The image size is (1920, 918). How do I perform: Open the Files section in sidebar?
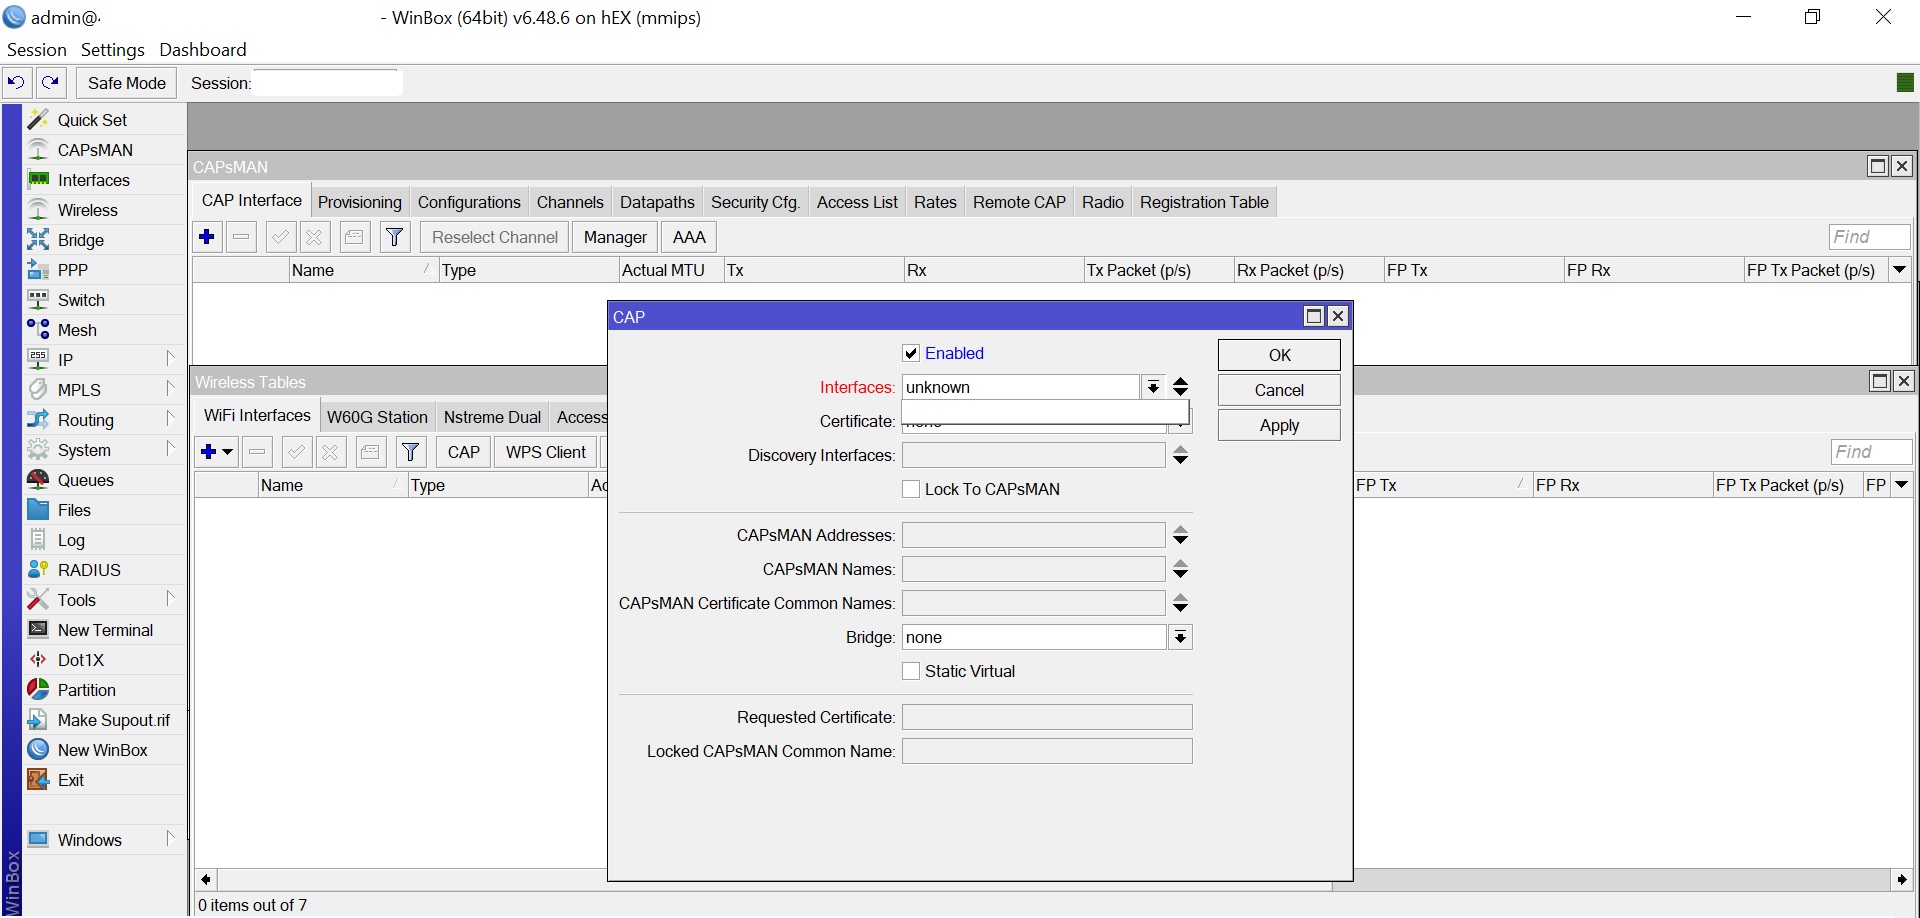[74, 510]
